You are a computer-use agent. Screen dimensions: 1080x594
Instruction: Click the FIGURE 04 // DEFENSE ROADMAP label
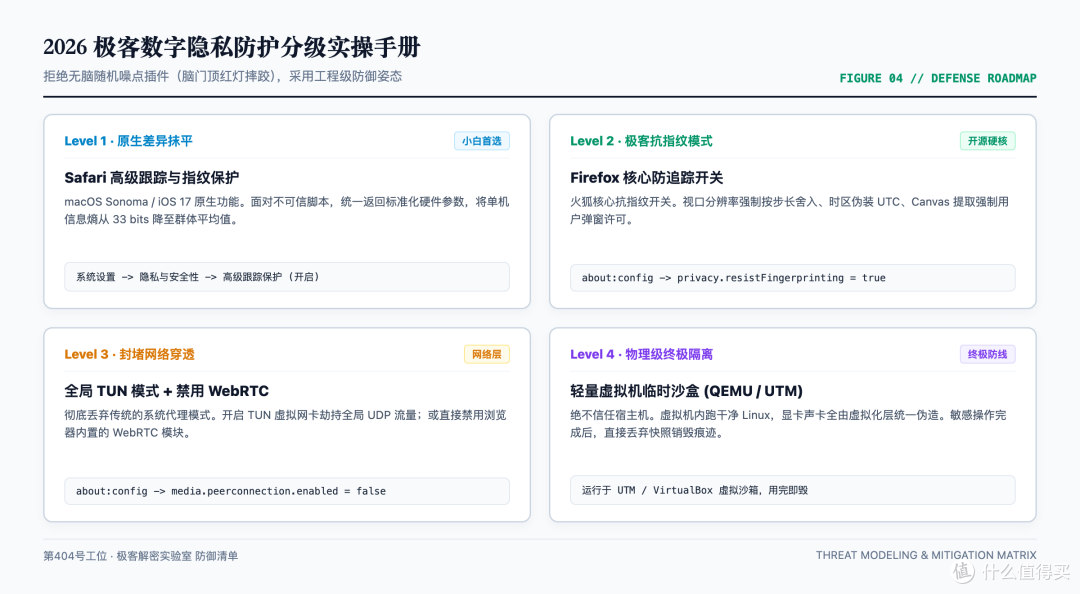click(937, 78)
